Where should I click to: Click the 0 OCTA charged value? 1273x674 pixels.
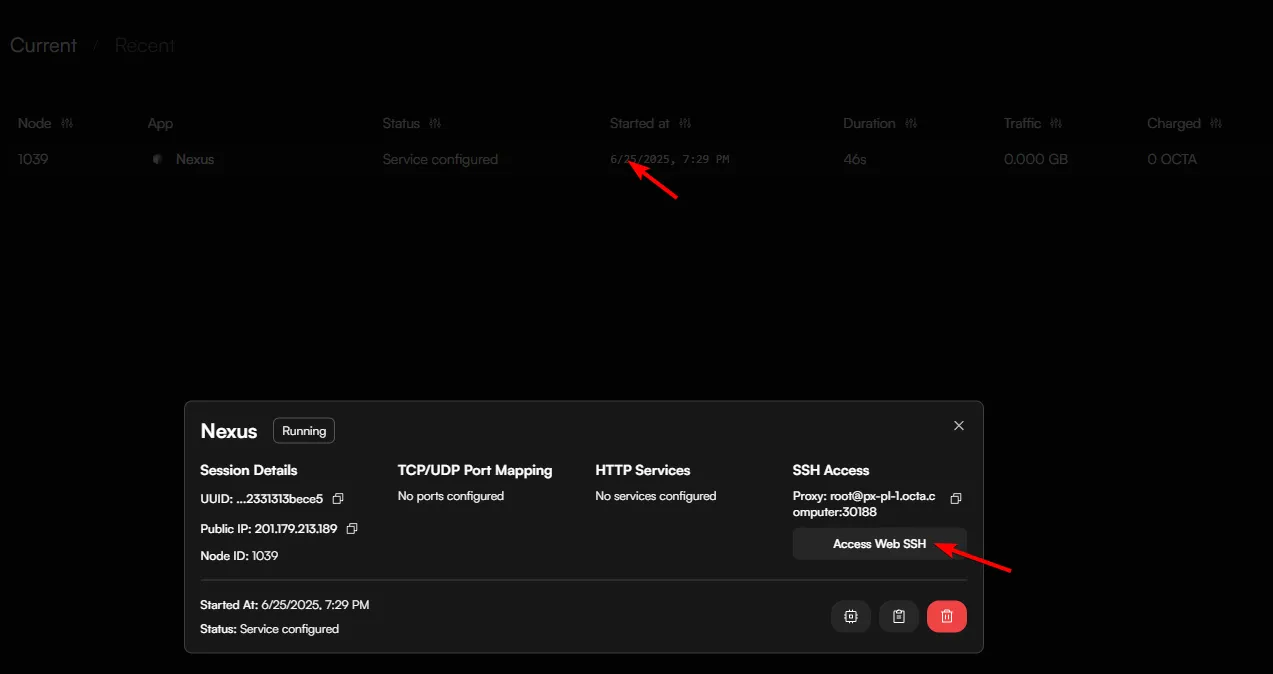coord(1172,159)
